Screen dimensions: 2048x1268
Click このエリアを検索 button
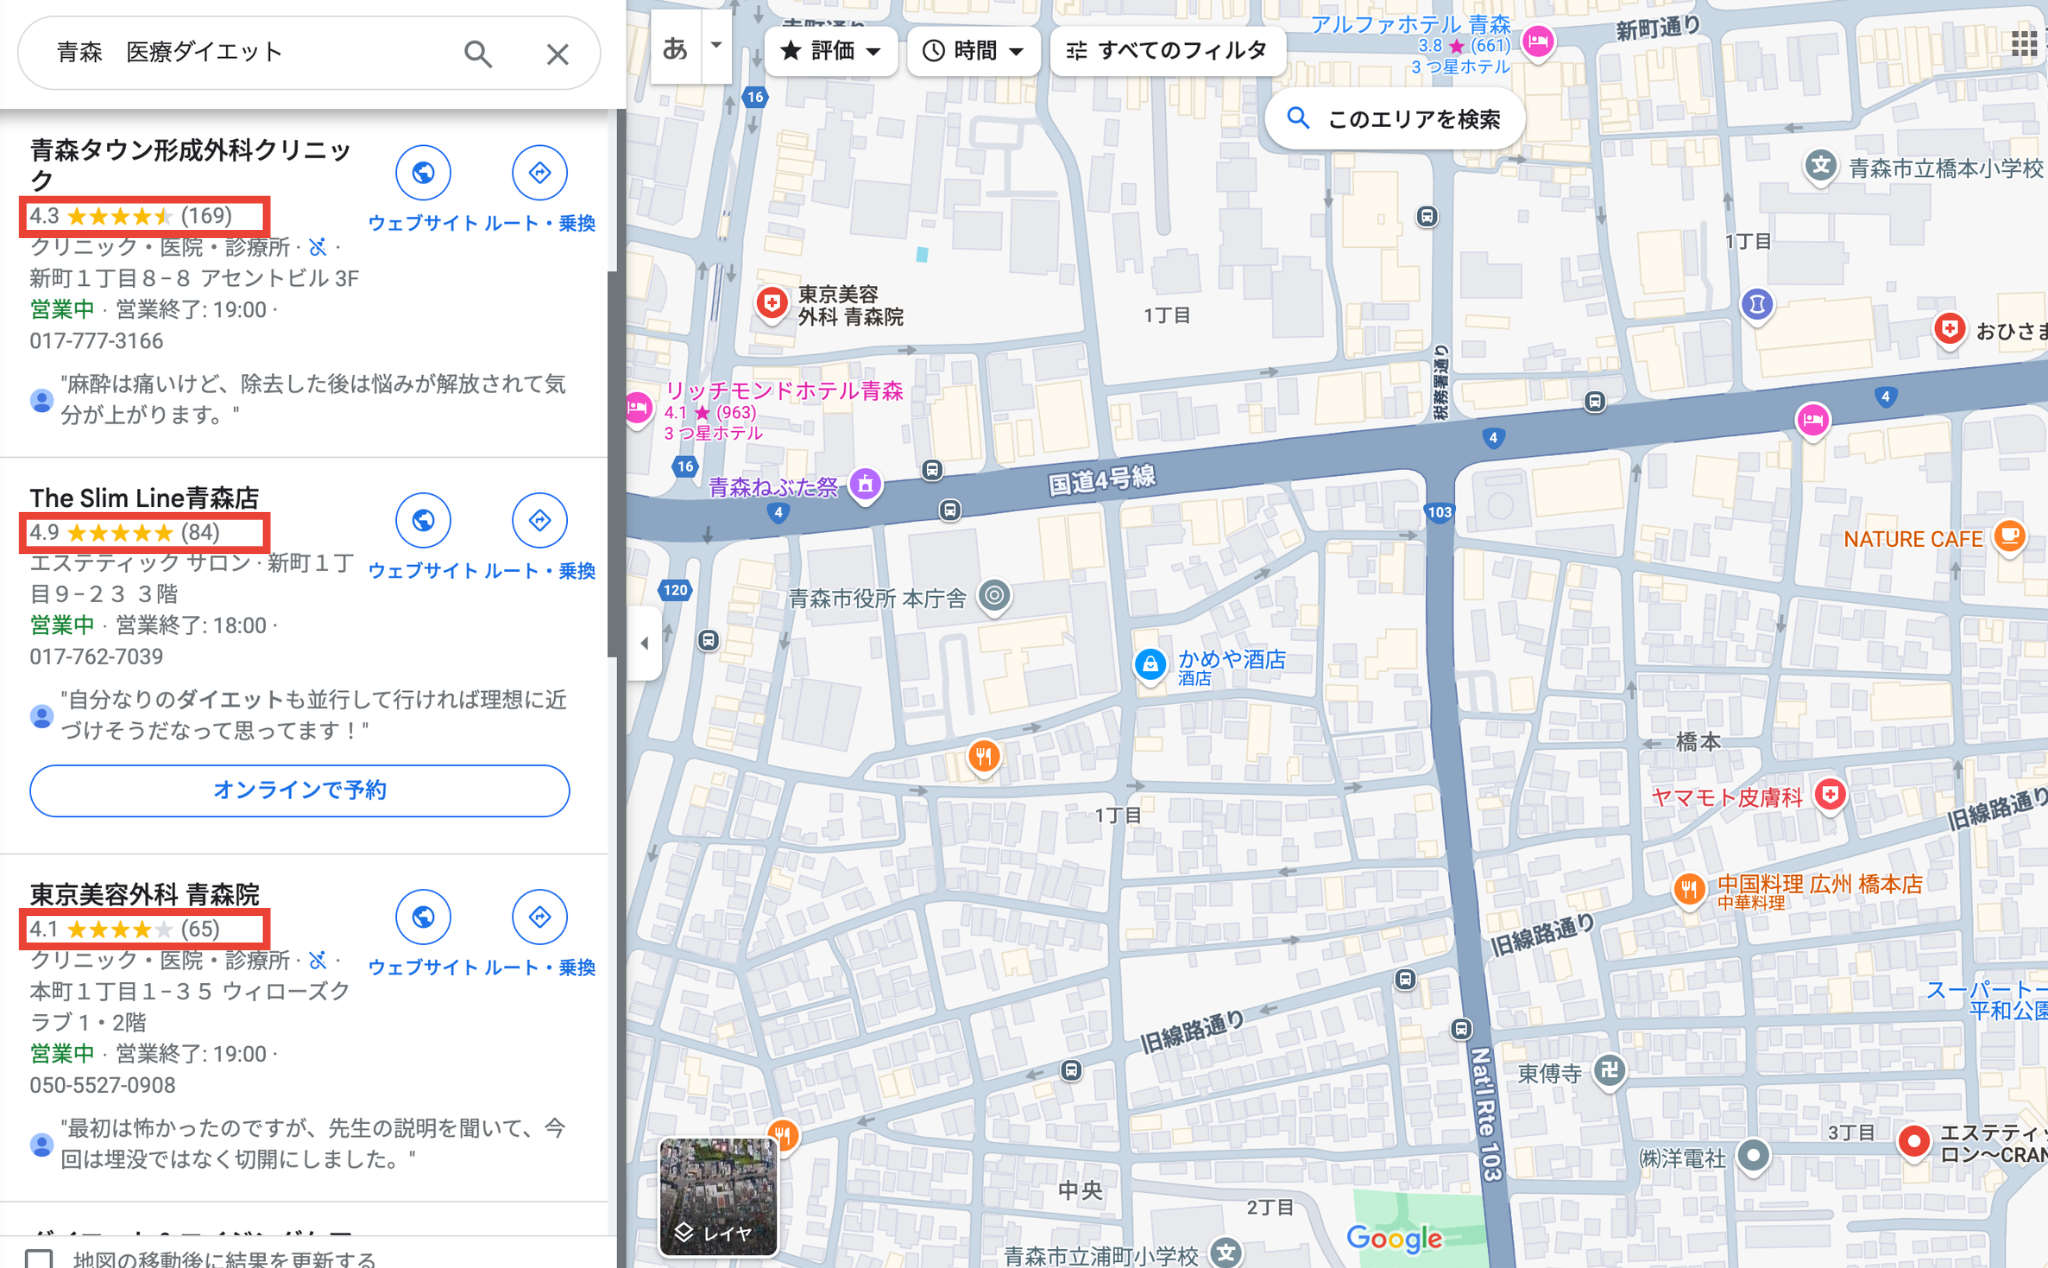(1395, 120)
